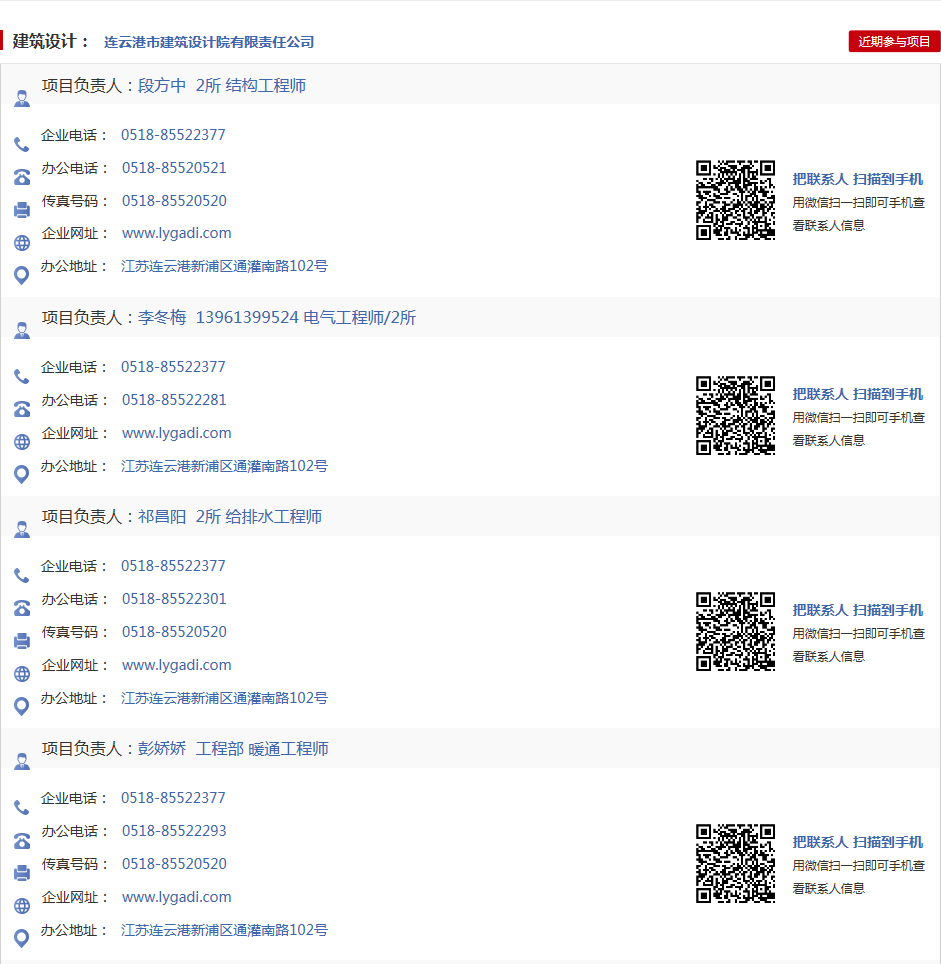941x964 pixels.
Task: Click office number 0518-85520521
Action: pos(174,168)
